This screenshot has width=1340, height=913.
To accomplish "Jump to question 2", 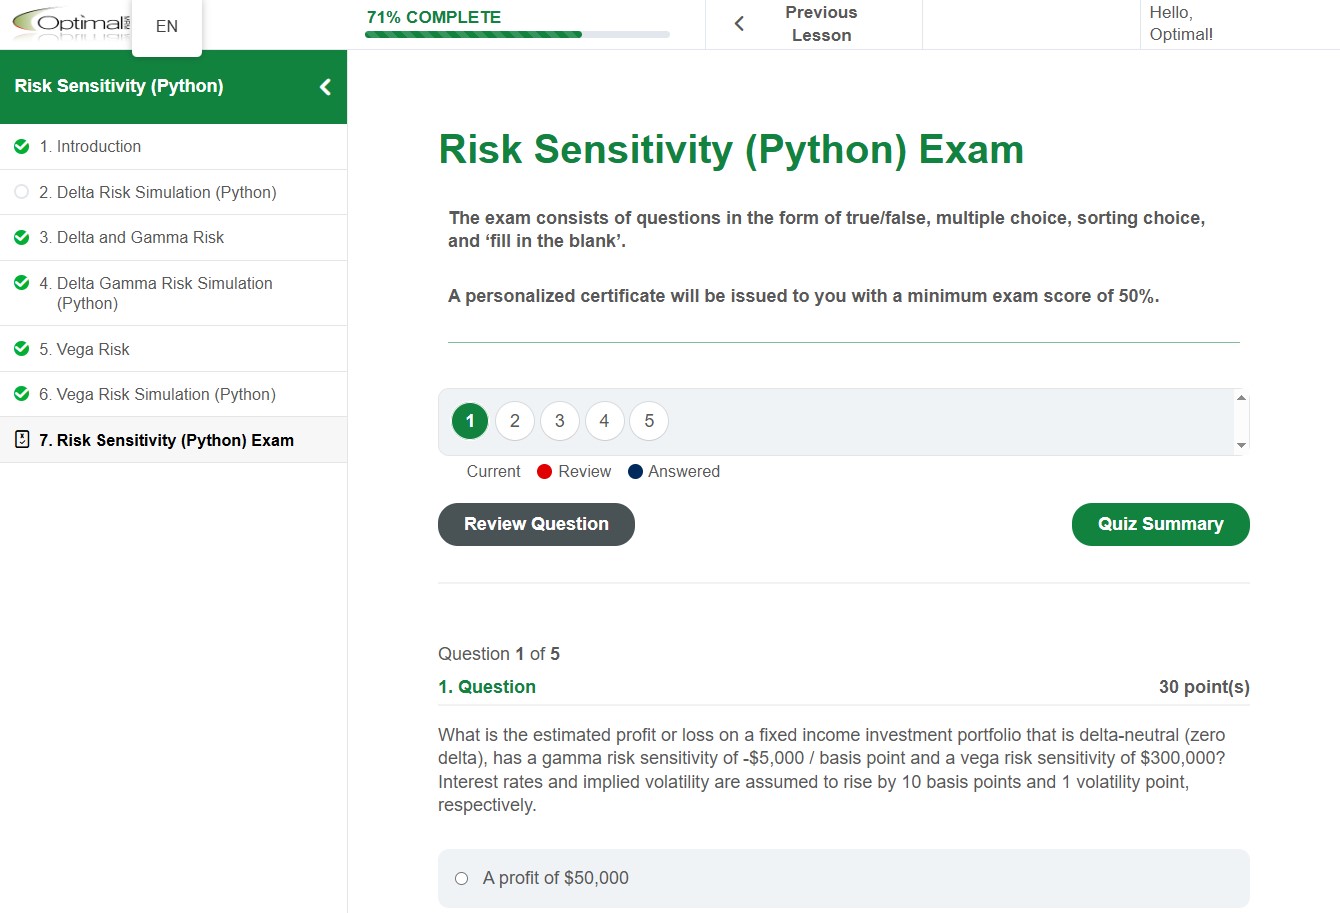I will [515, 421].
